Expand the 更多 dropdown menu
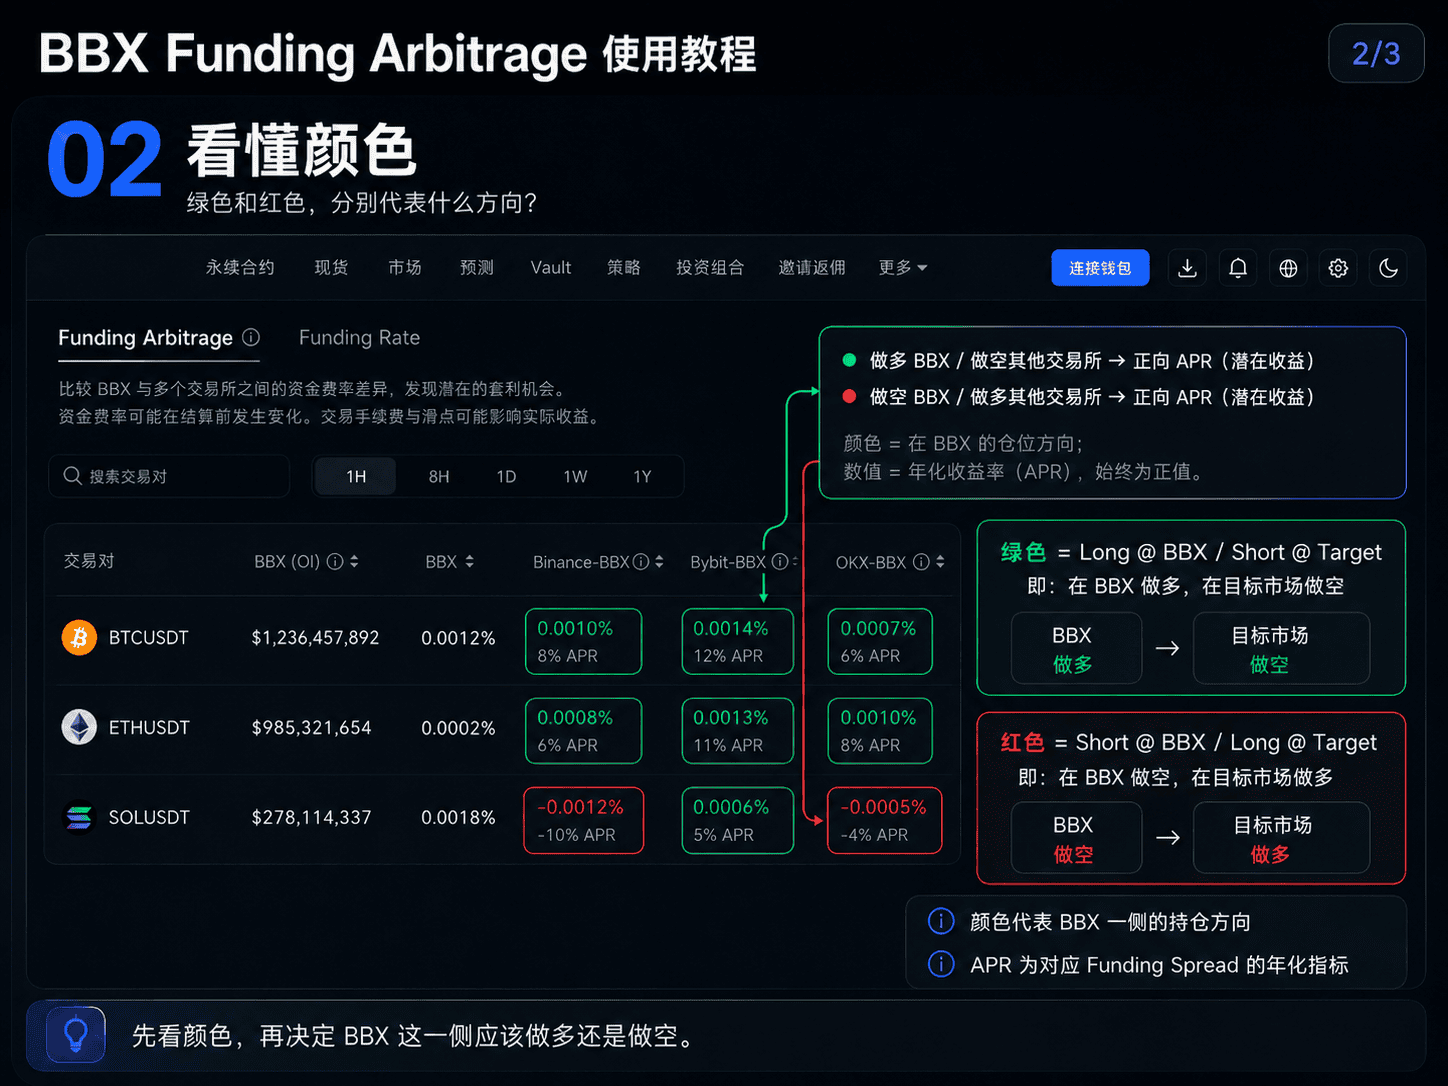This screenshot has height=1086, width=1448. point(903,268)
